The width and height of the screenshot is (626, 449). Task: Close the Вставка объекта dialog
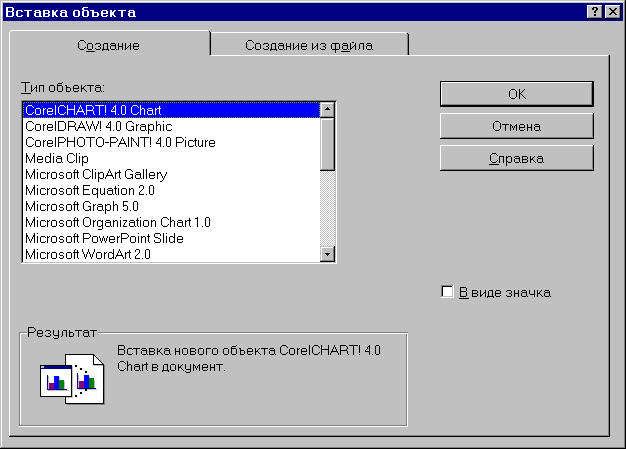point(612,12)
